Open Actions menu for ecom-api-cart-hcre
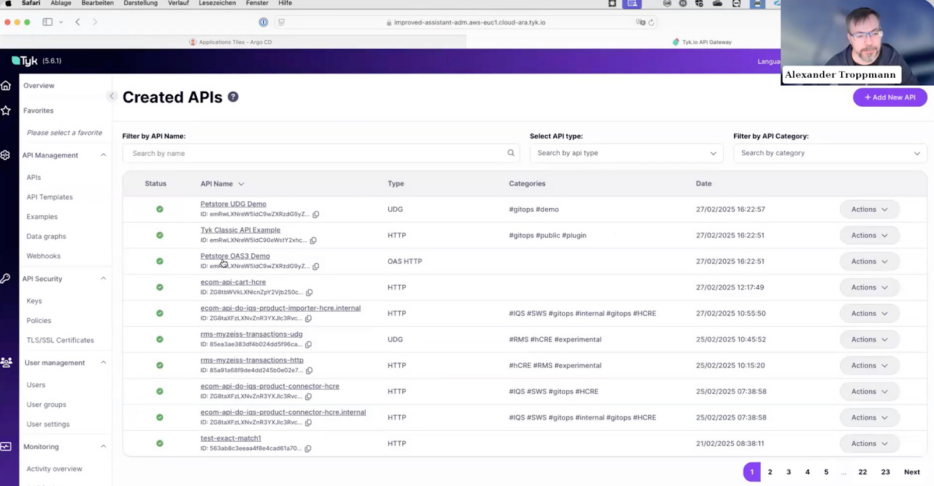The height and width of the screenshot is (486, 934). click(x=869, y=287)
